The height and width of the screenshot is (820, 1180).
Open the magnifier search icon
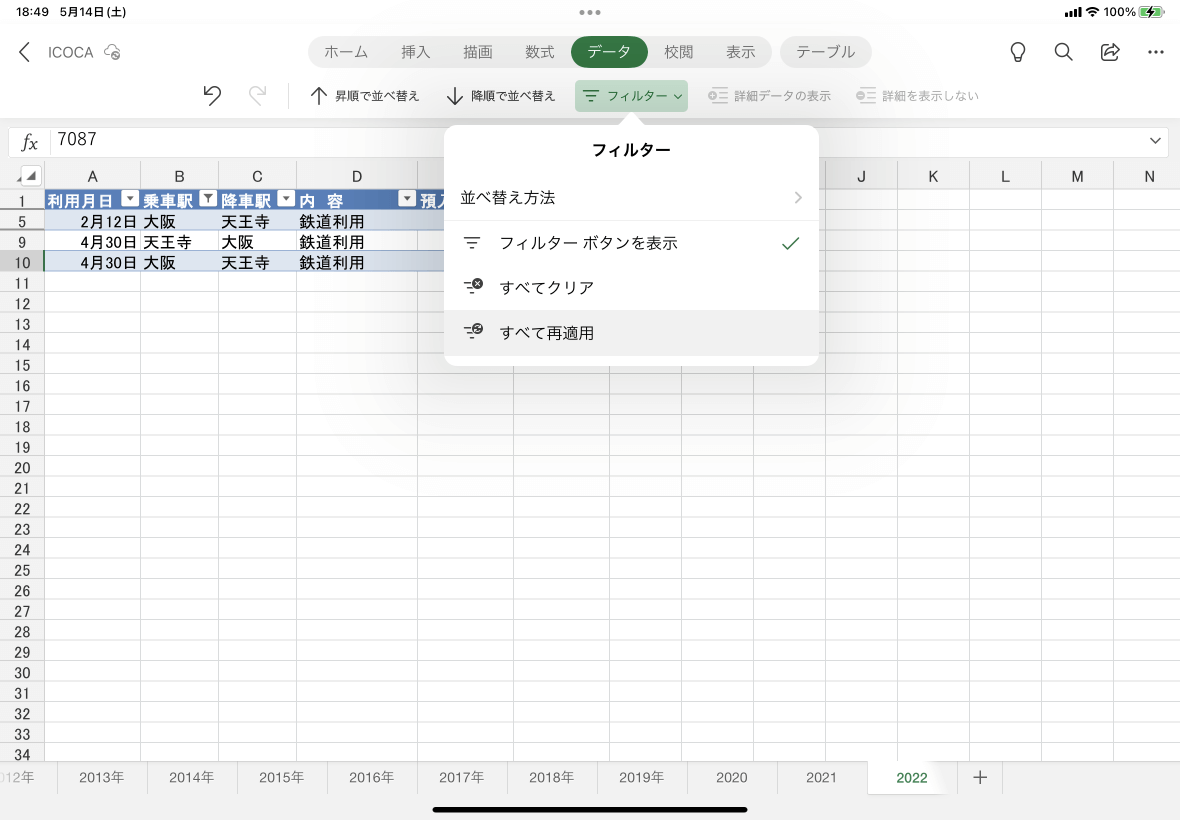point(1063,52)
